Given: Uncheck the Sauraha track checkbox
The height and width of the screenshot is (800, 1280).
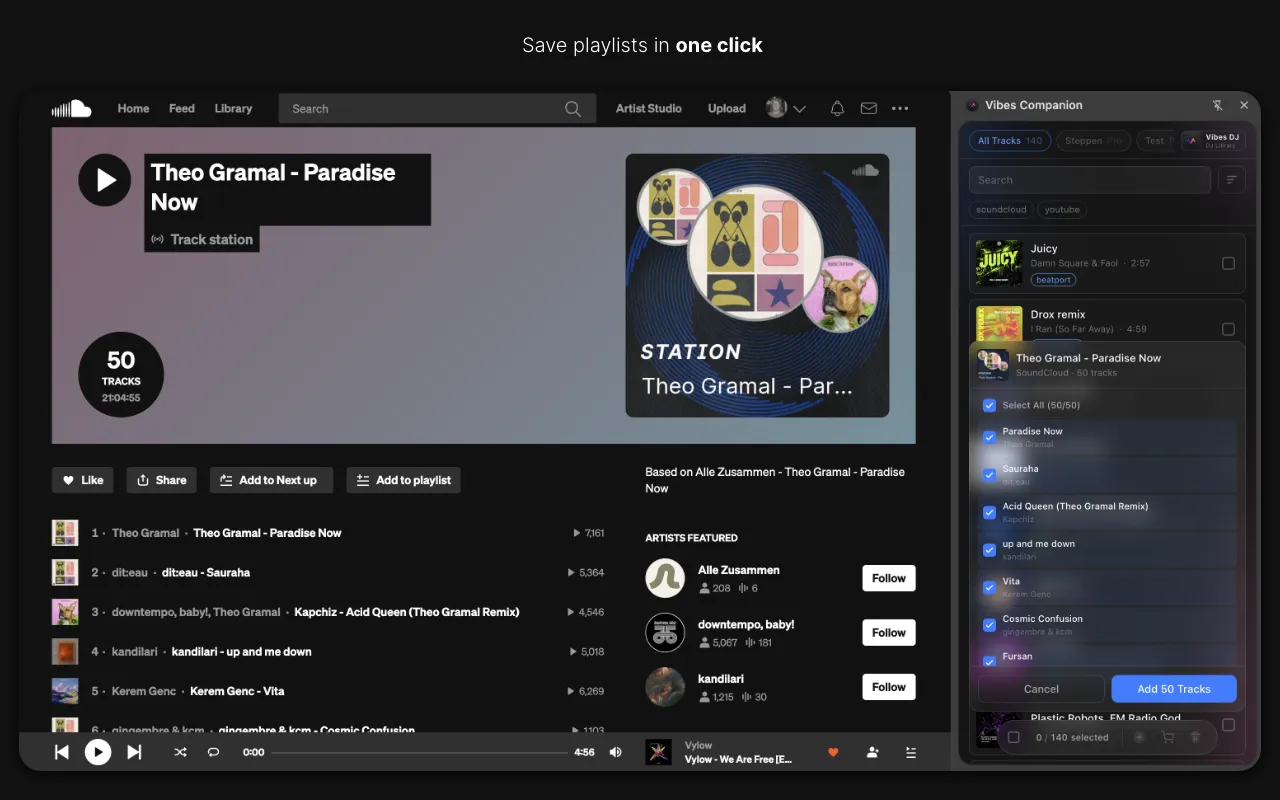Looking at the screenshot, I should (x=989, y=475).
